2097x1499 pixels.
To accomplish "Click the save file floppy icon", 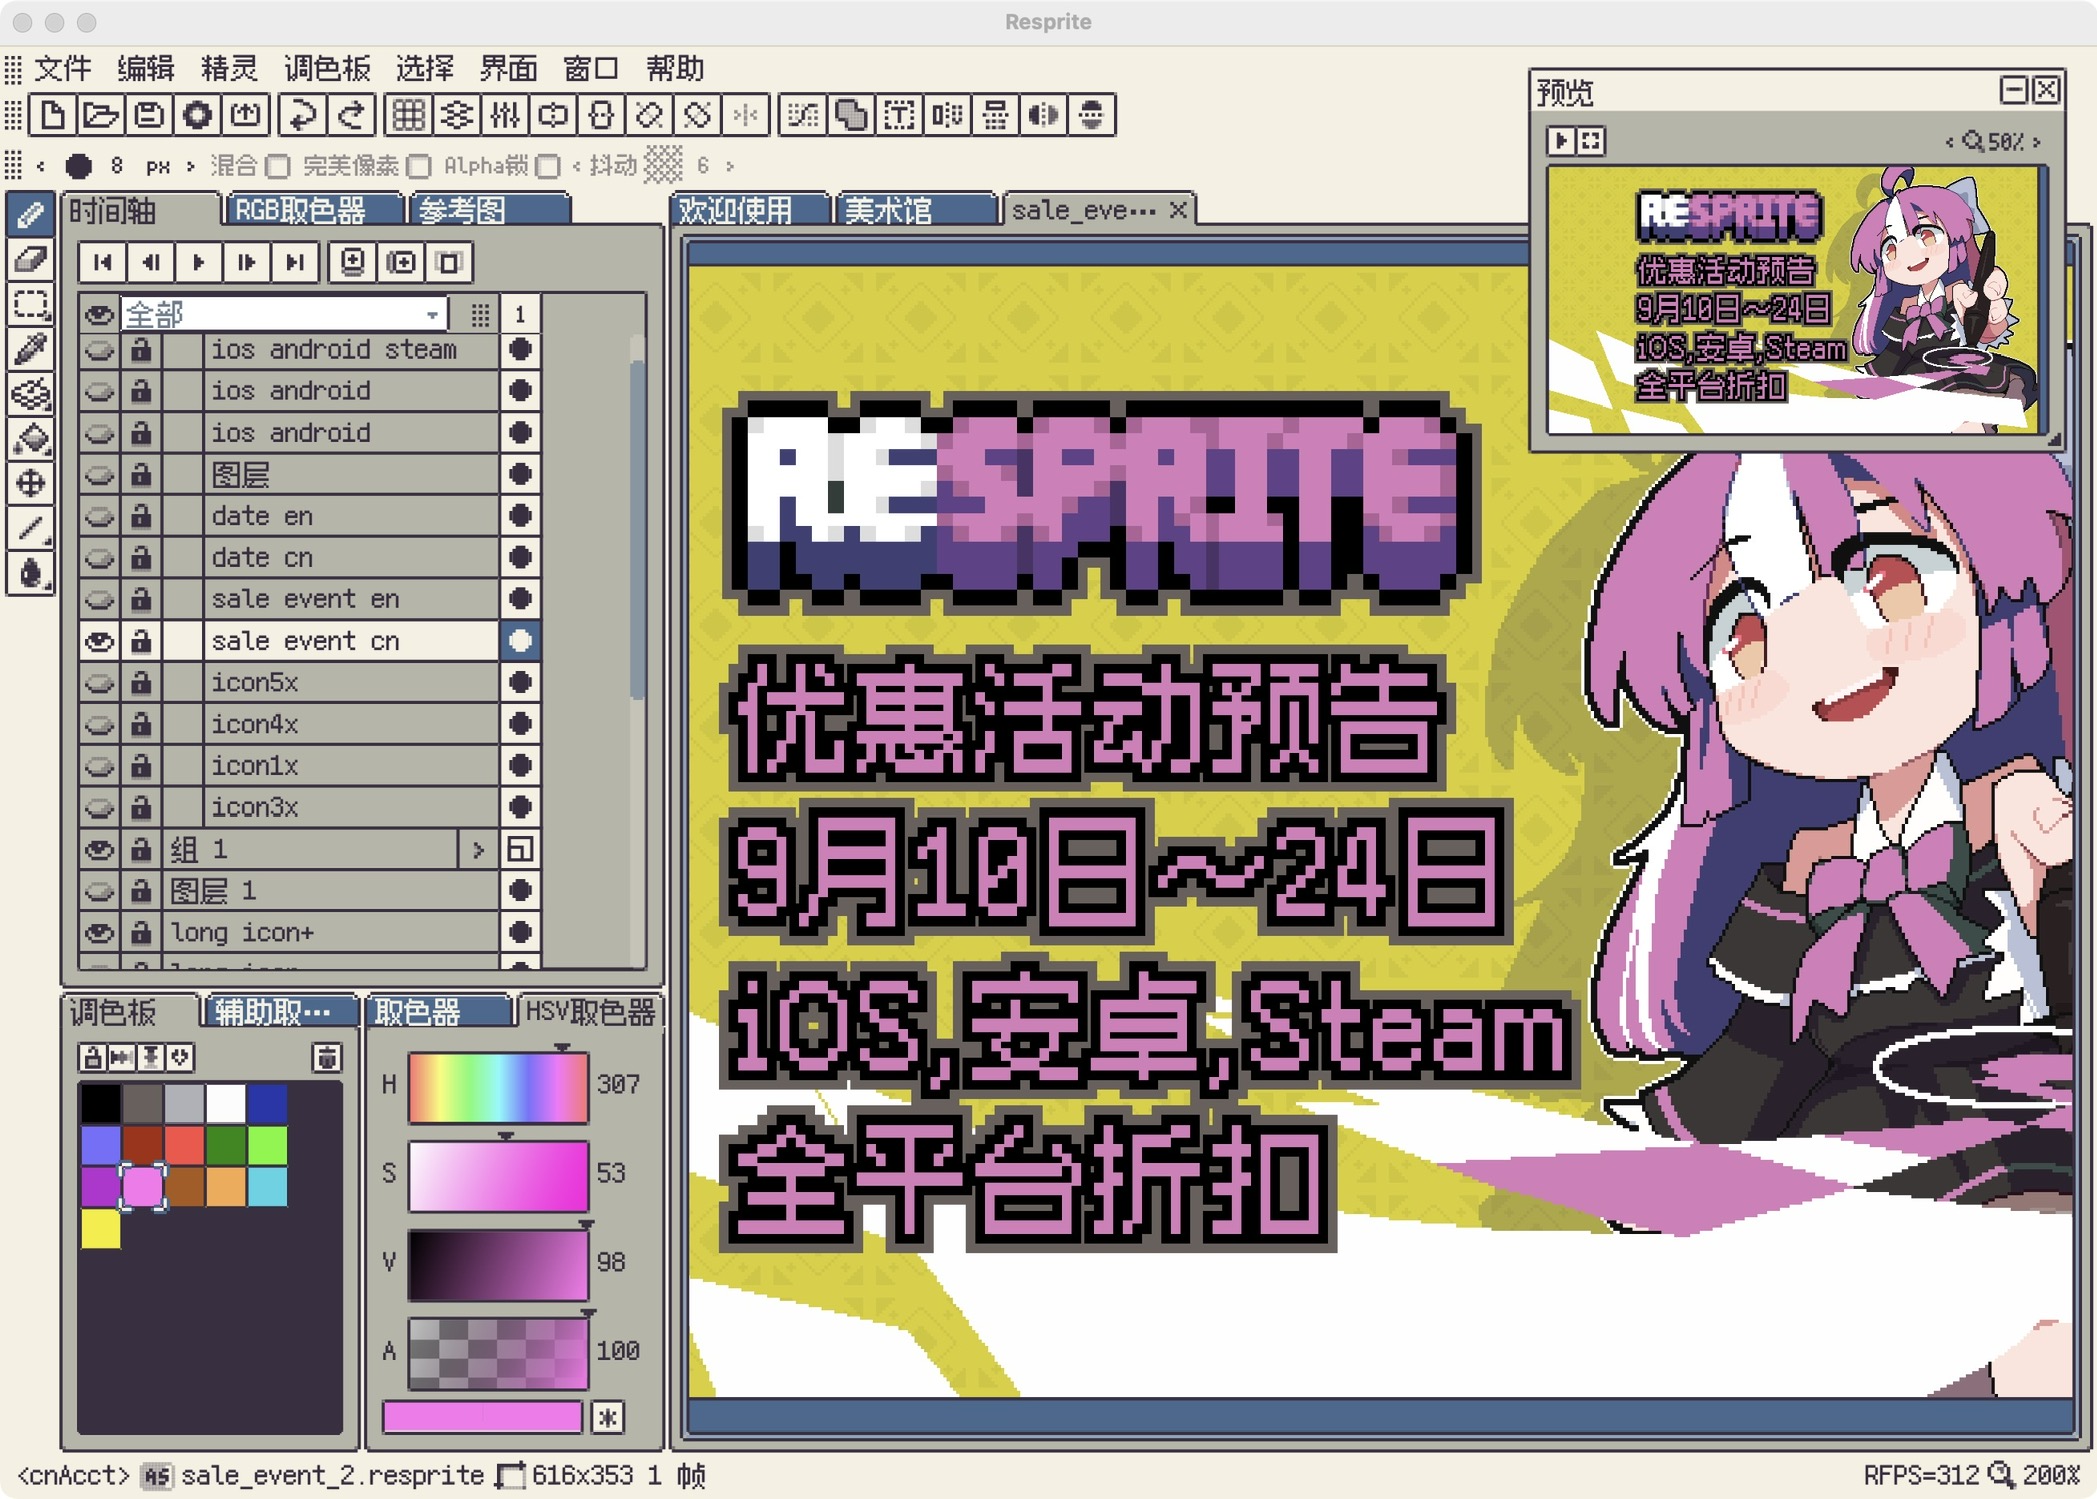I will (x=149, y=115).
